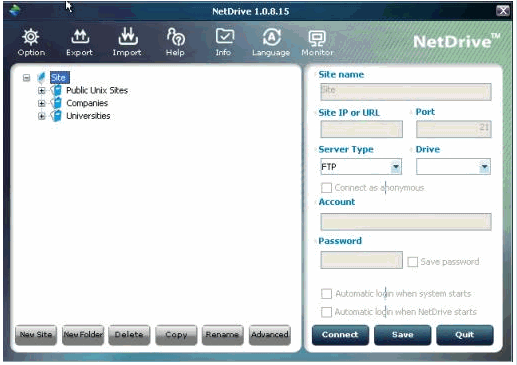This screenshot has height=365, width=517.
Task: Click the New Site button
Action: 36,335
